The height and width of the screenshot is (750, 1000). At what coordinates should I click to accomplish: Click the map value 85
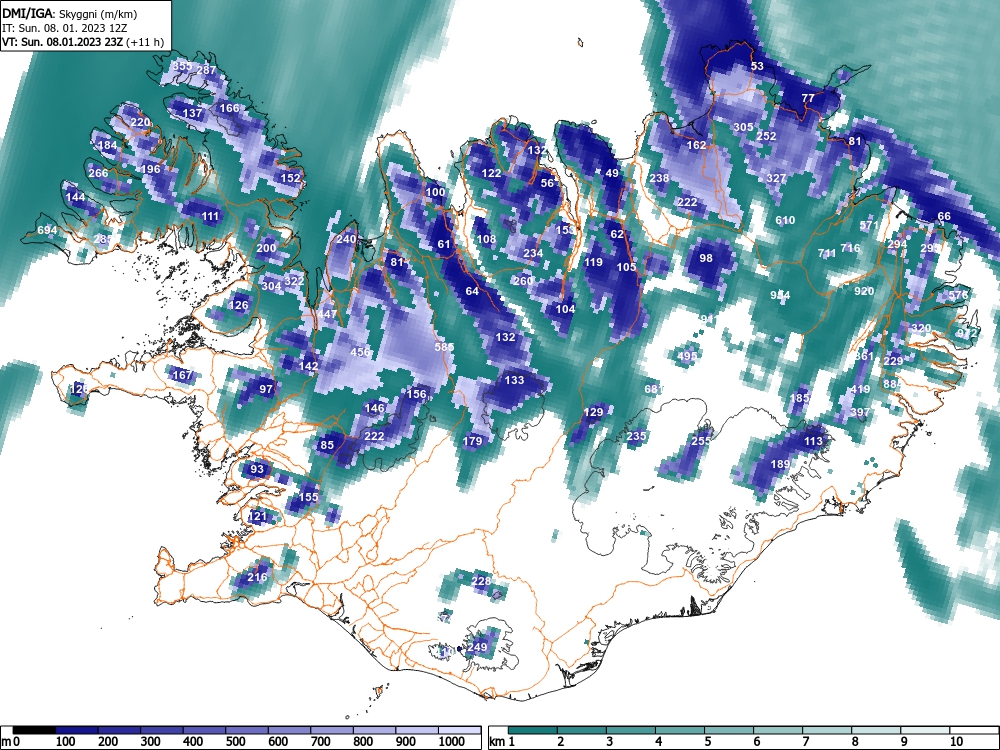[x=327, y=445]
